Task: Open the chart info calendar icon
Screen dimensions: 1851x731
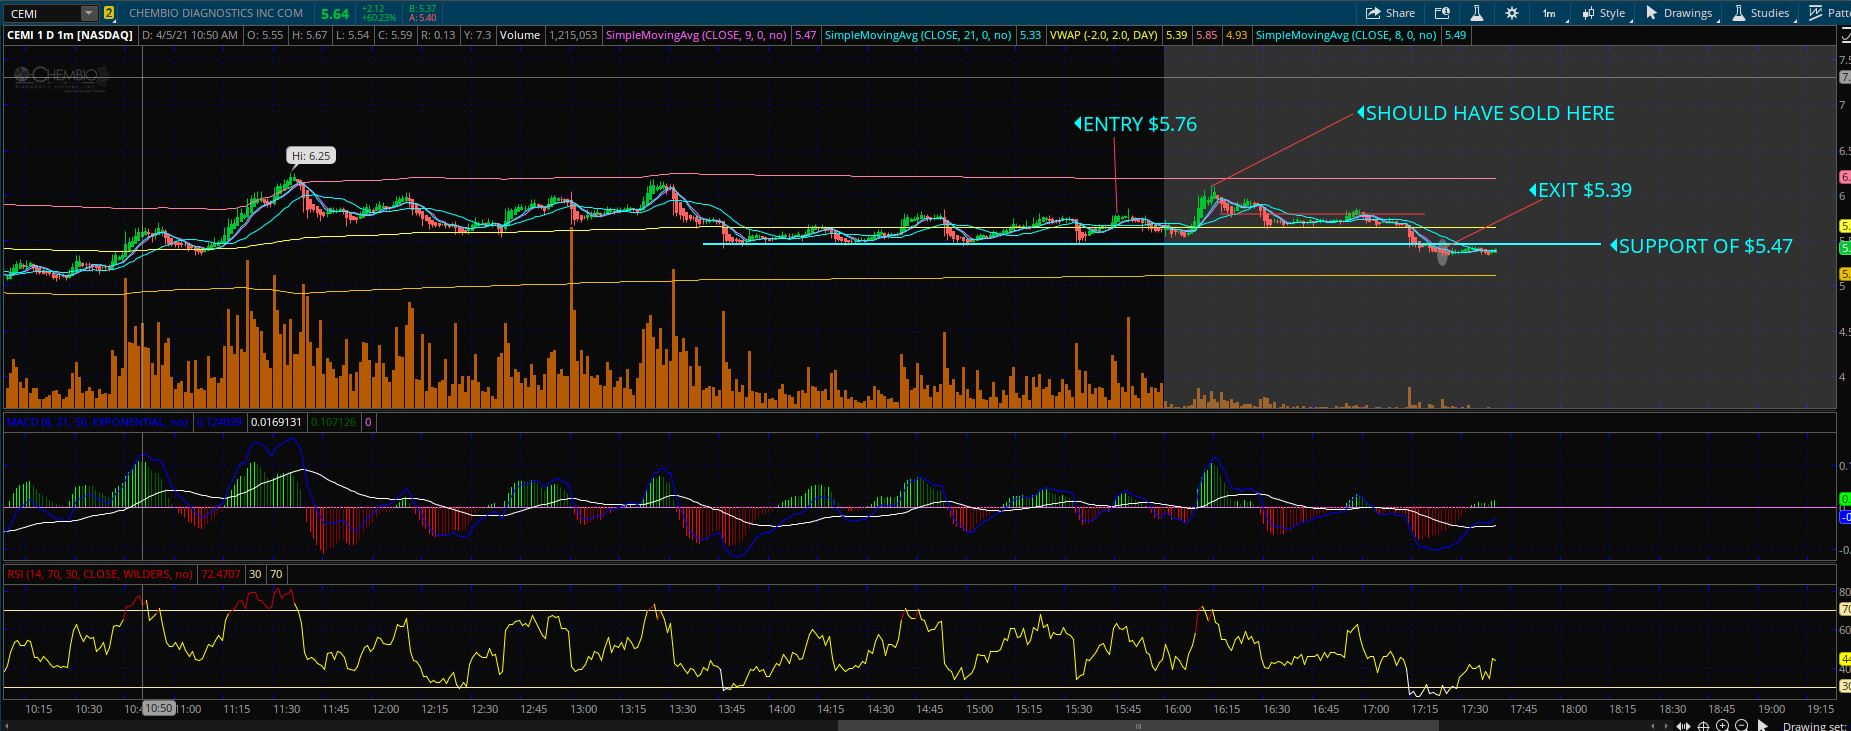Action: [x=1442, y=13]
